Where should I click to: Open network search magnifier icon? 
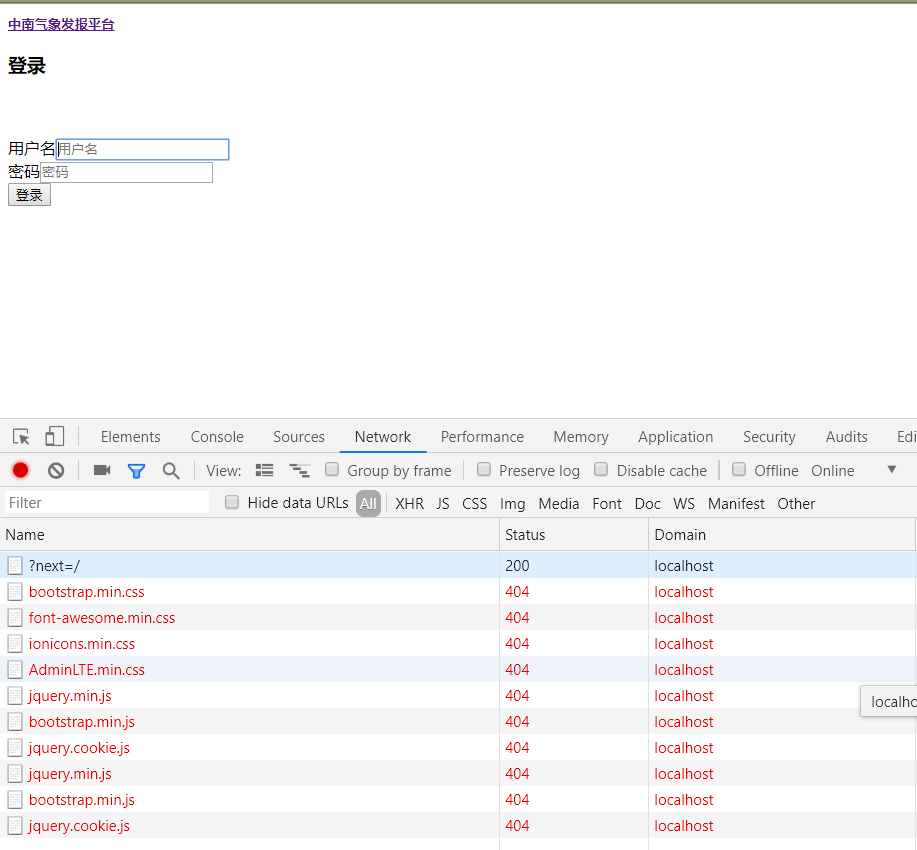[x=171, y=470]
